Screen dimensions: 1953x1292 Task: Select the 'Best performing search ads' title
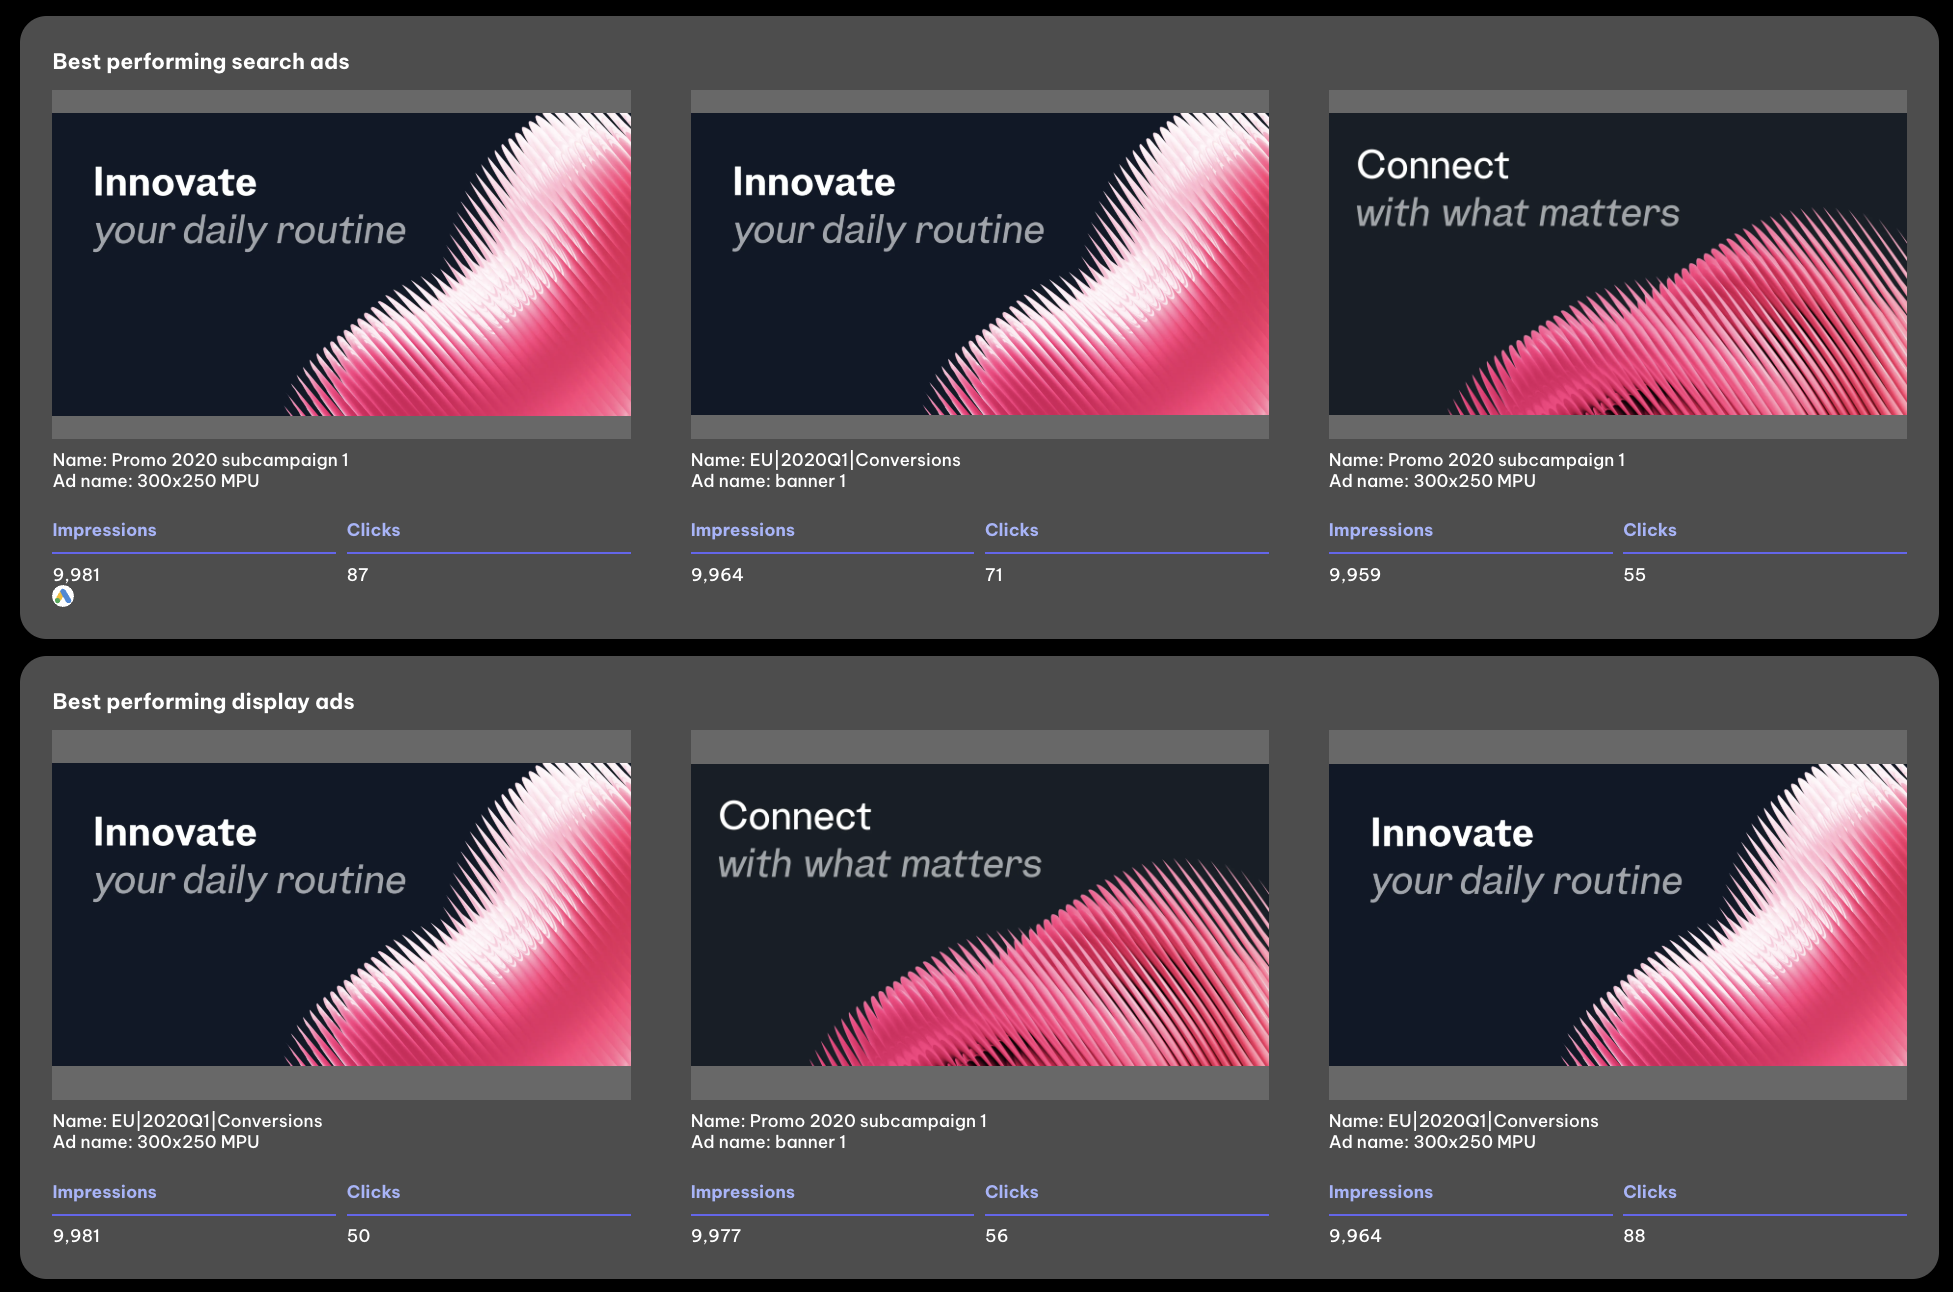[201, 62]
